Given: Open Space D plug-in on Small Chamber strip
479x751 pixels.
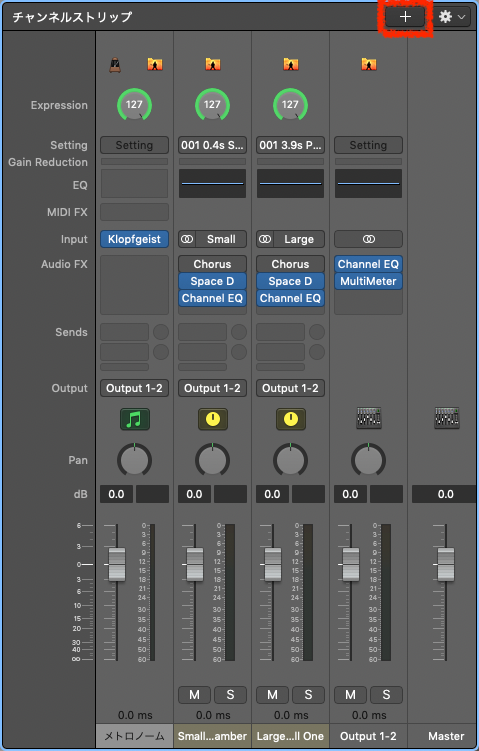Looking at the screenshot, I should pos(213,281).
